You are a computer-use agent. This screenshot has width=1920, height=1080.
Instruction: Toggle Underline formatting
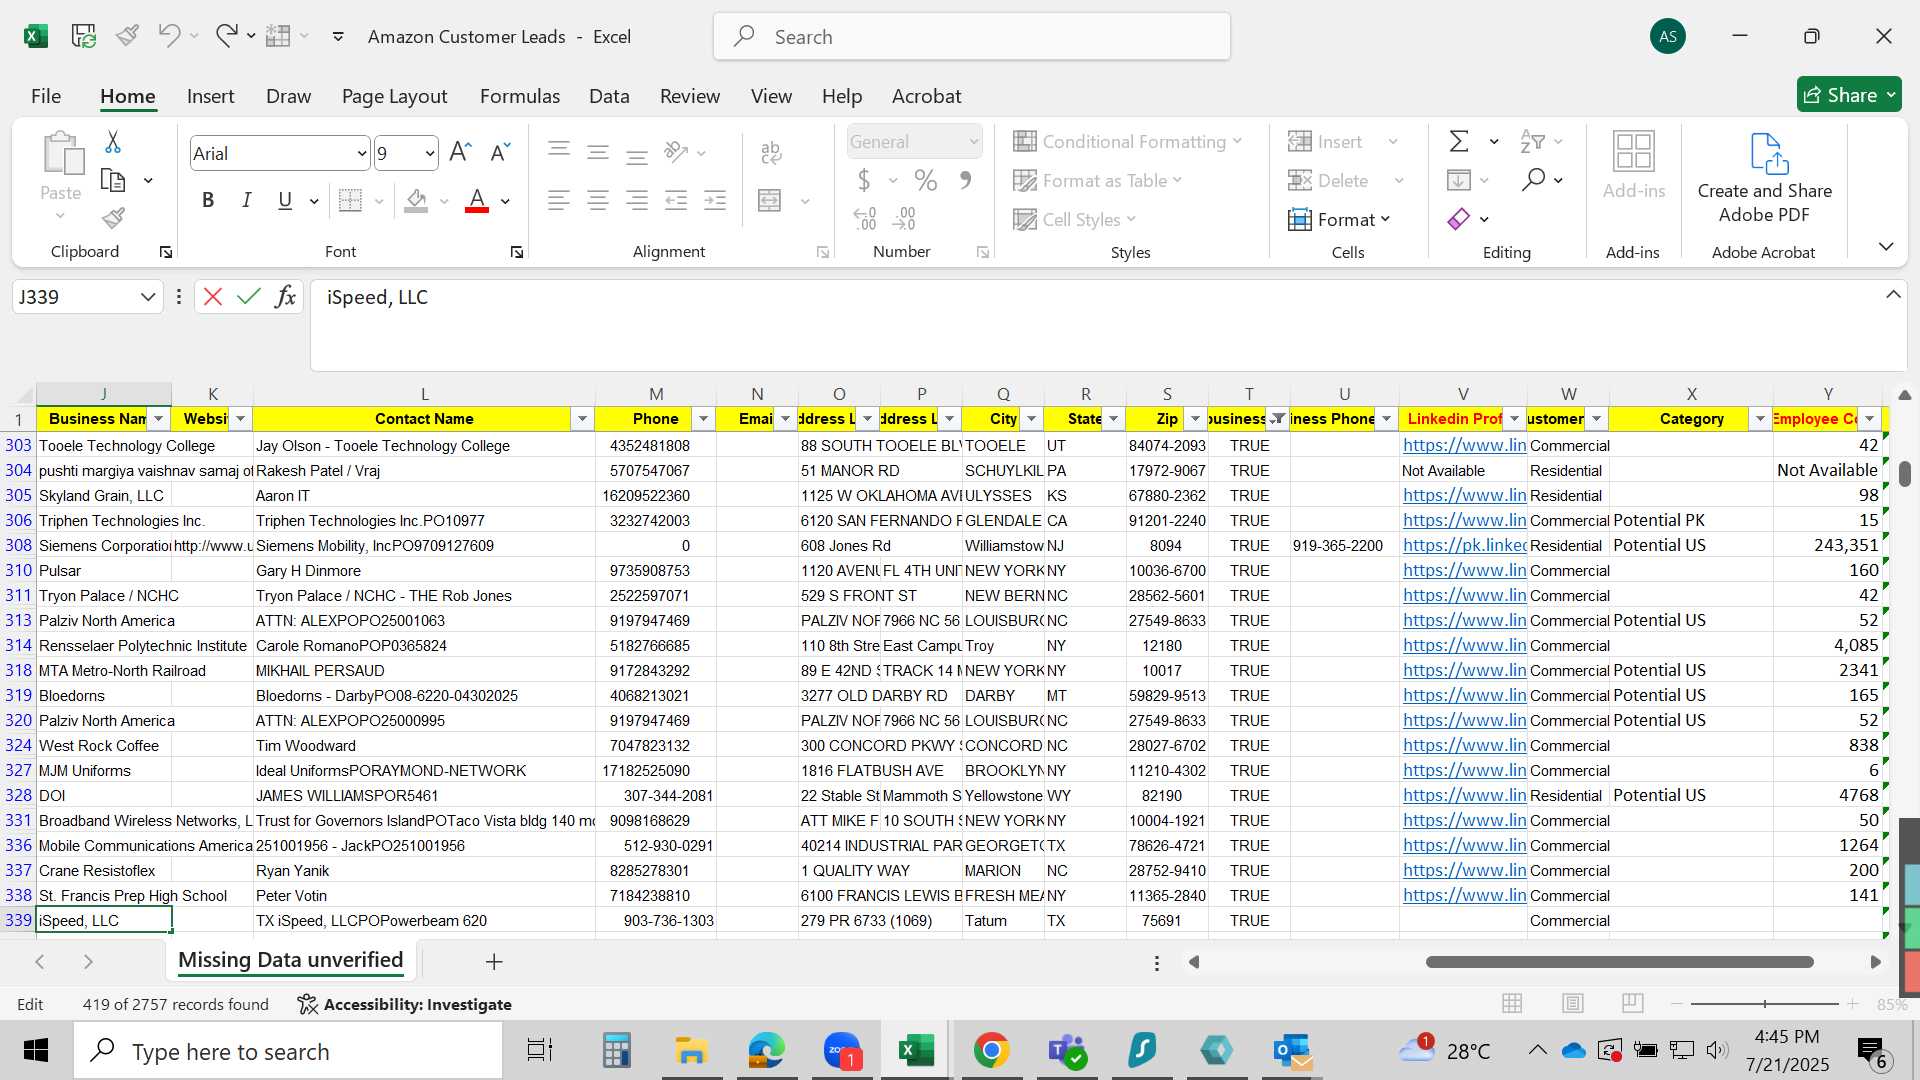(285, 201)
